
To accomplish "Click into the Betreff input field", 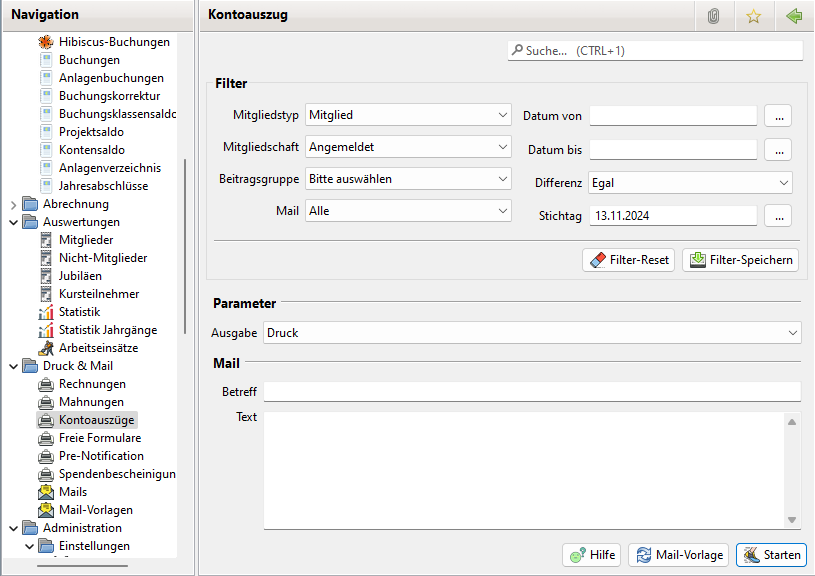I will [x=532, y=391].
